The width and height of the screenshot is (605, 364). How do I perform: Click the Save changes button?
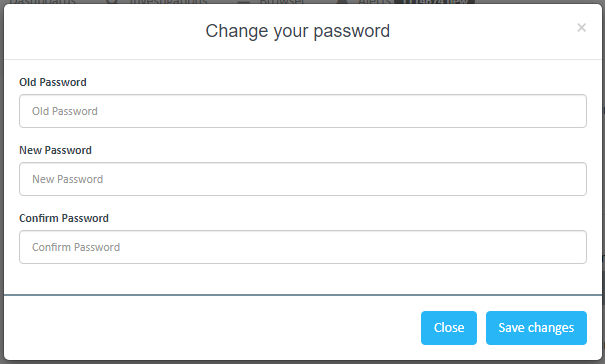pos(536,328)
